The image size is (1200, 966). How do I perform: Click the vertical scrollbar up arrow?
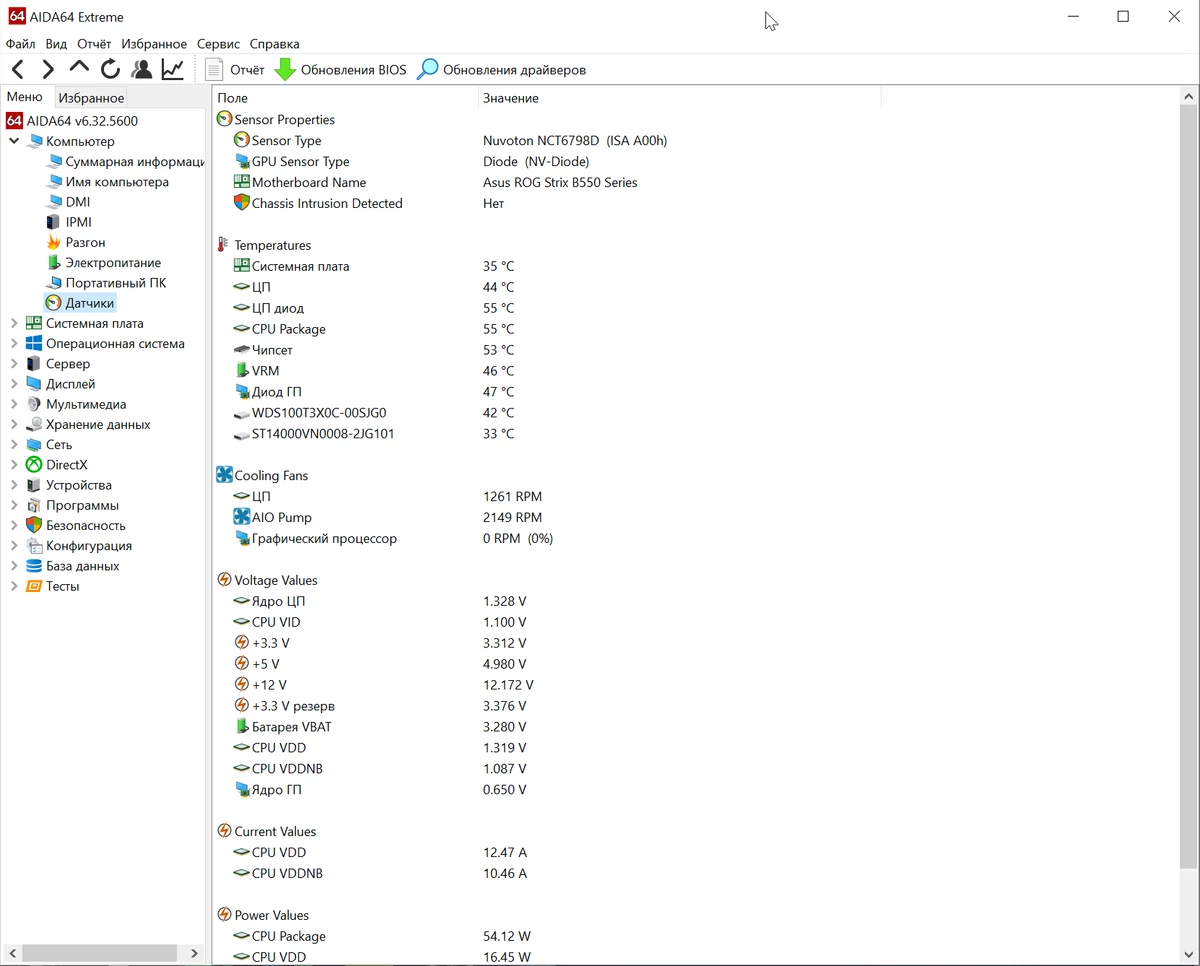coord(1189,97)
